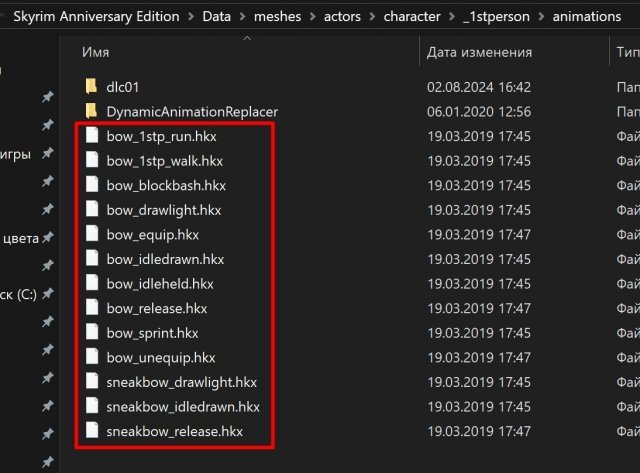Screen dimensions: 640x473
Task: Click file name bow_blockbash.hkx
Action: pyautogui.click(x=166, y=185)
